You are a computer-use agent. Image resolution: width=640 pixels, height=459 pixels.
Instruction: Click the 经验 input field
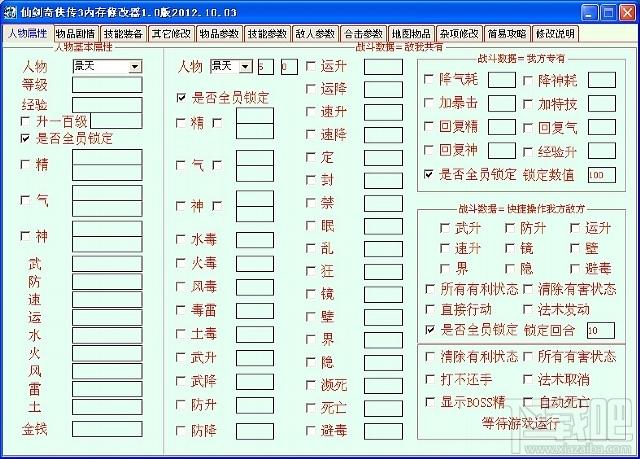tap(107, 105)
